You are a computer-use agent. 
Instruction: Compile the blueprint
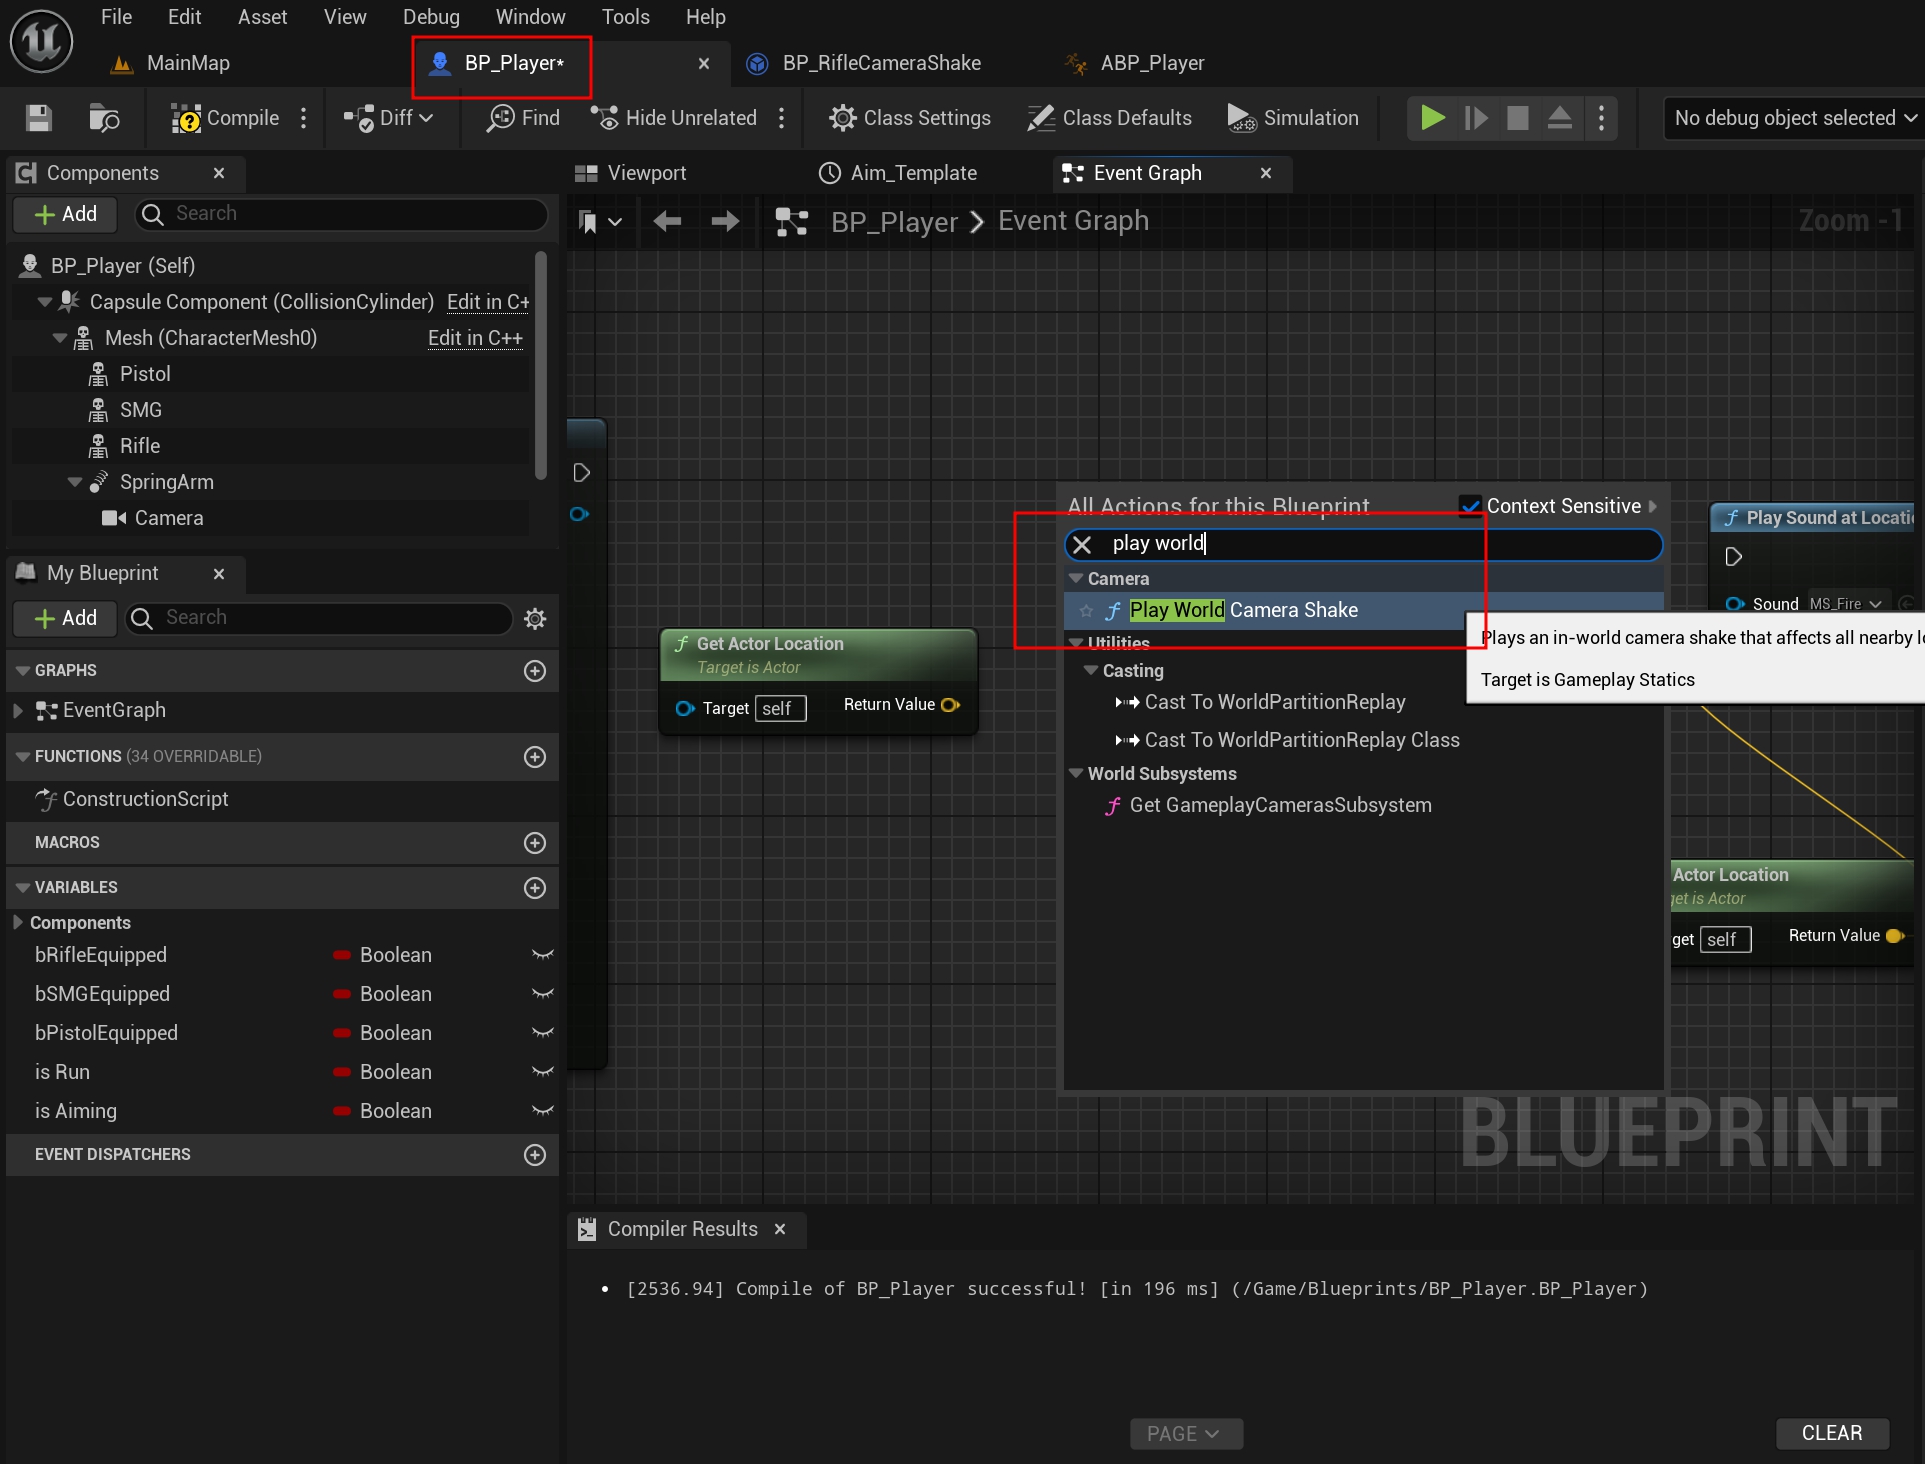coord(225,118)
